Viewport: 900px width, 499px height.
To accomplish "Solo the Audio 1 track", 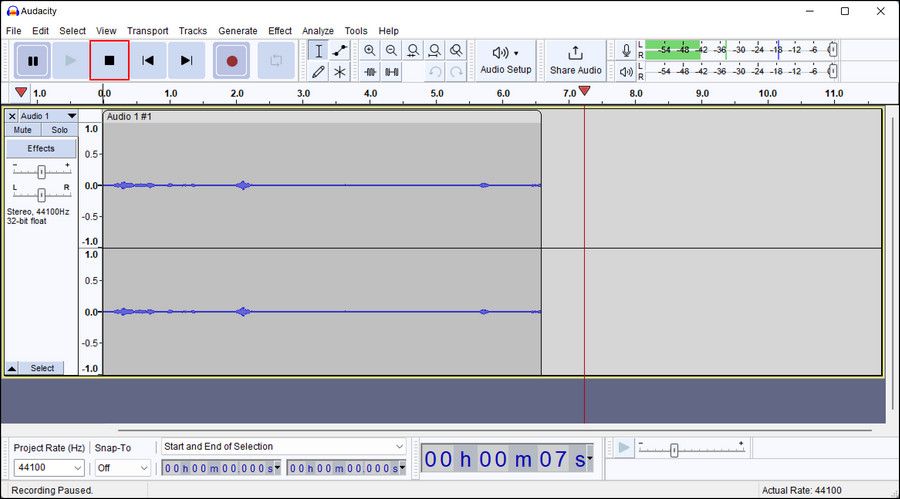I will pos(59,130).
